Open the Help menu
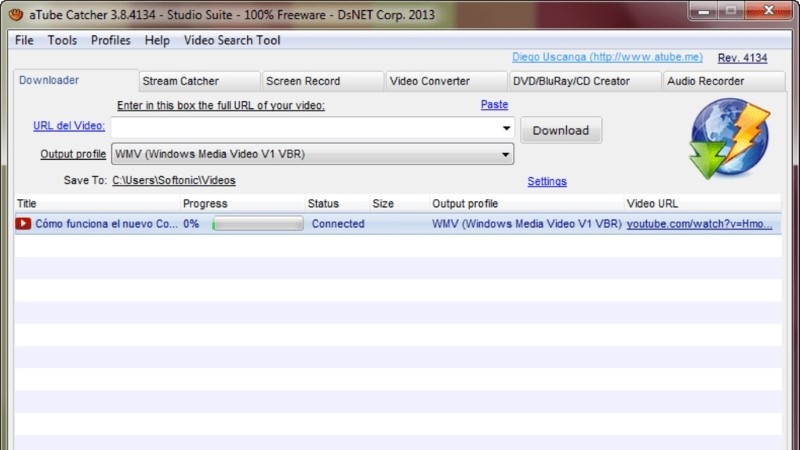 point(157,40)
